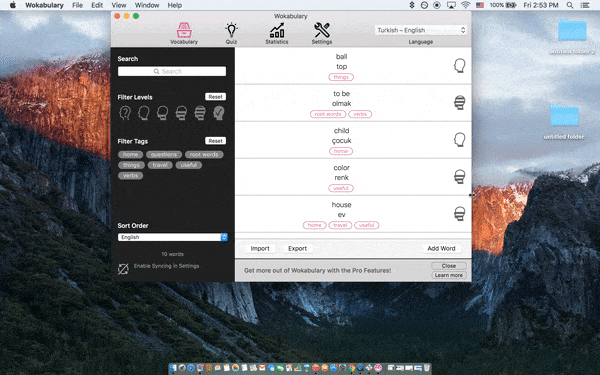Click into the Search field
The width and height of the screenshot is (600, 375).
[172, 71]
